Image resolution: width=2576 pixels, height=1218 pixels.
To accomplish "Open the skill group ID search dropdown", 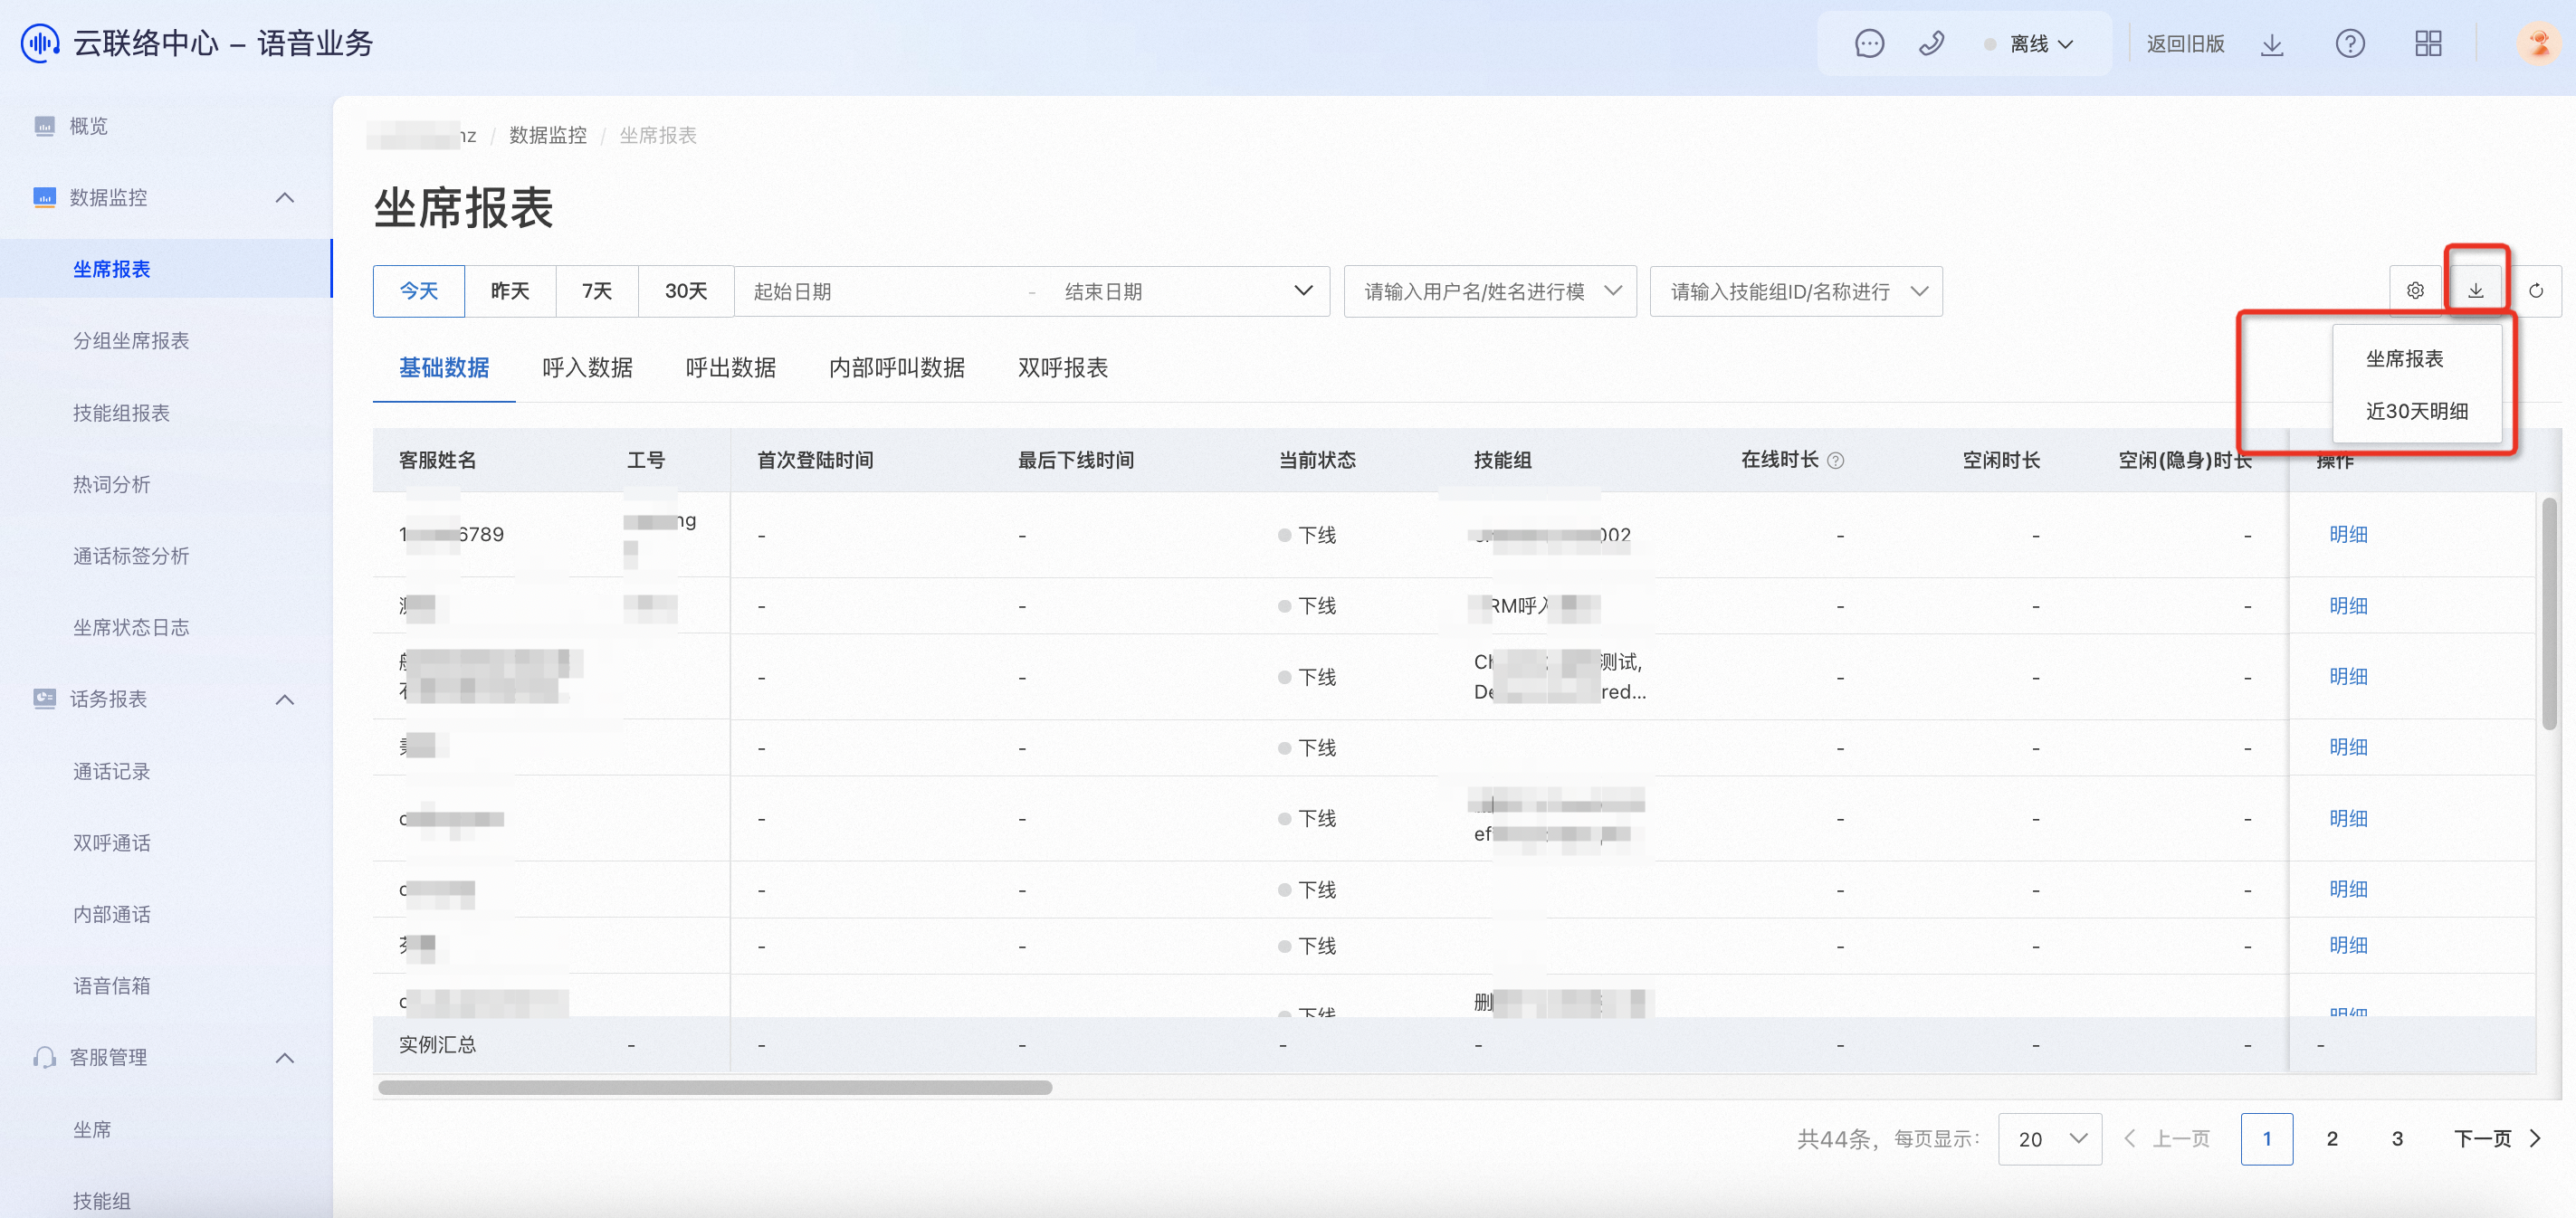I will point(1796,291).
